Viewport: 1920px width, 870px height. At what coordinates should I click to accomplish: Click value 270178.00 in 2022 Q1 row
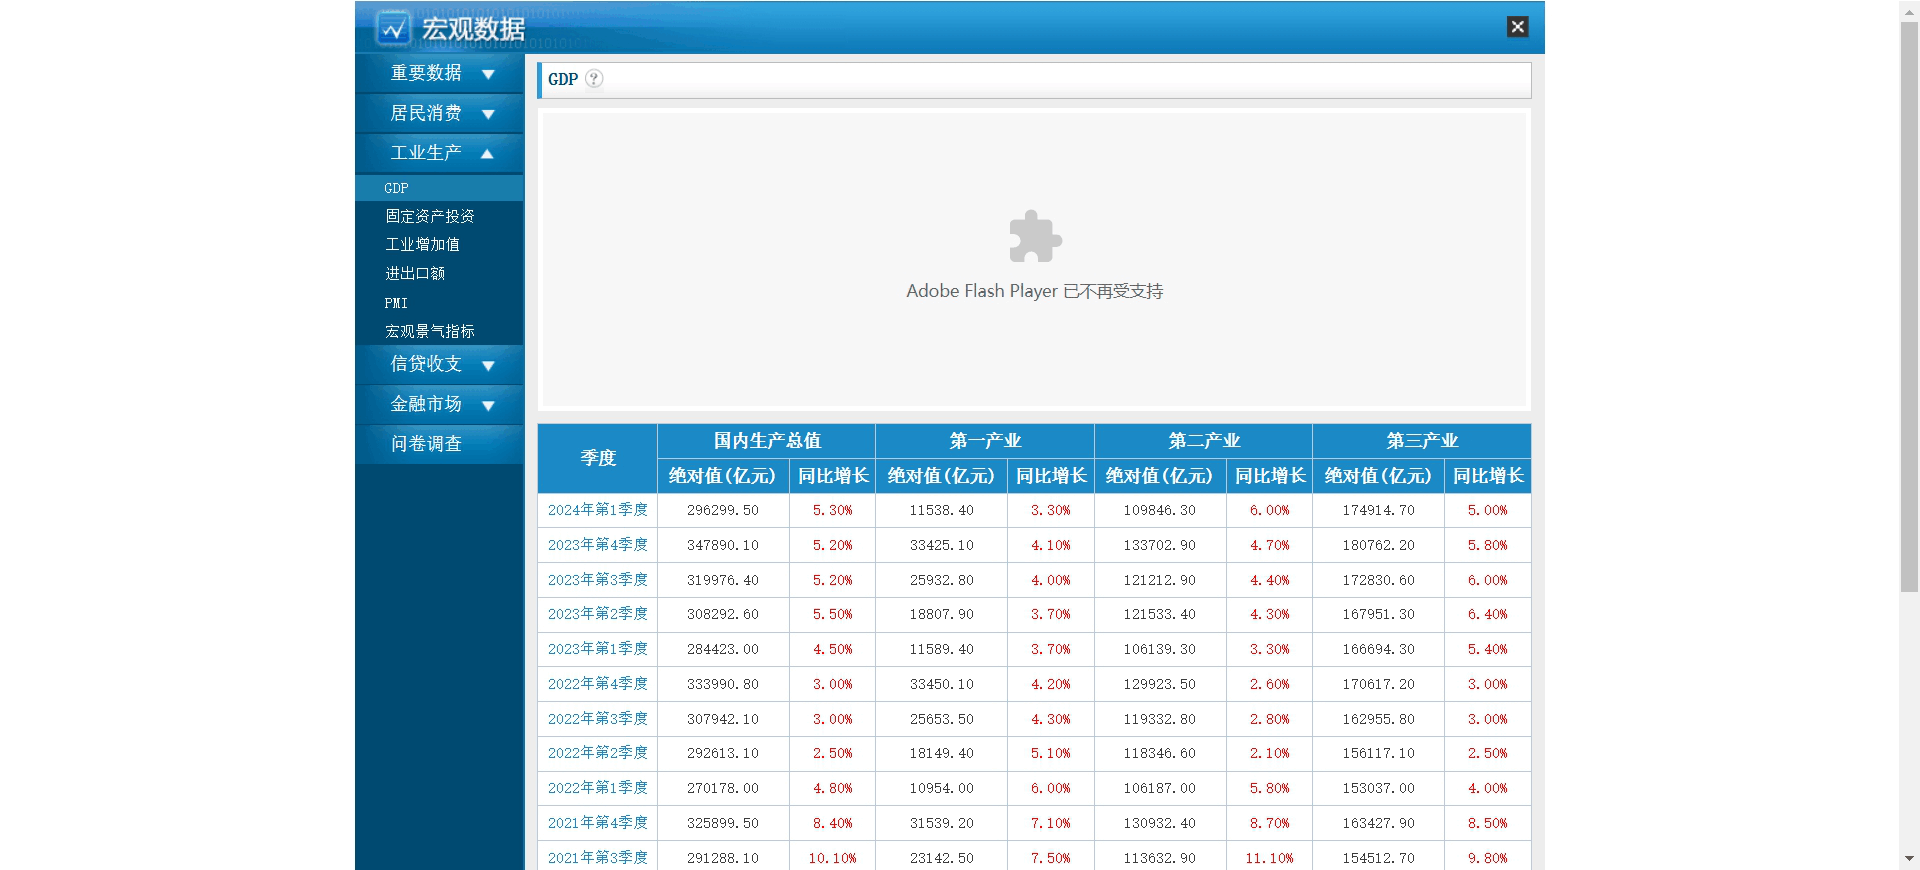723,788
